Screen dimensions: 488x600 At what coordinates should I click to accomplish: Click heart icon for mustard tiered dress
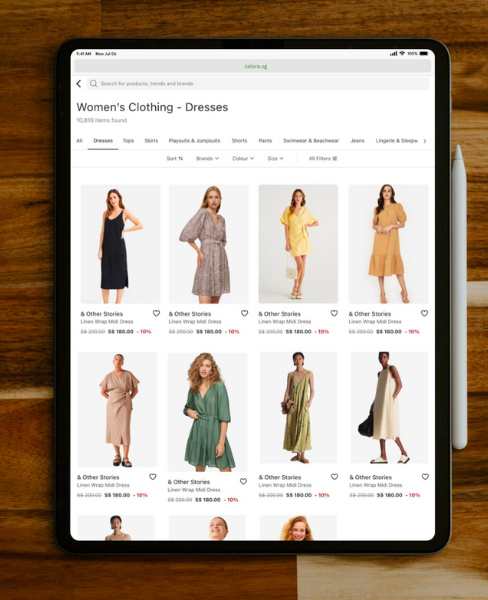point(424,313)
